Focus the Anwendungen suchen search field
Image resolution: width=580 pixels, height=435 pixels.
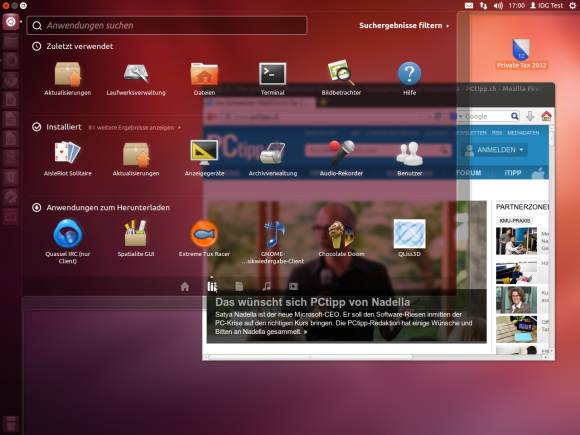pyautogui.click(x=167, y=26)
